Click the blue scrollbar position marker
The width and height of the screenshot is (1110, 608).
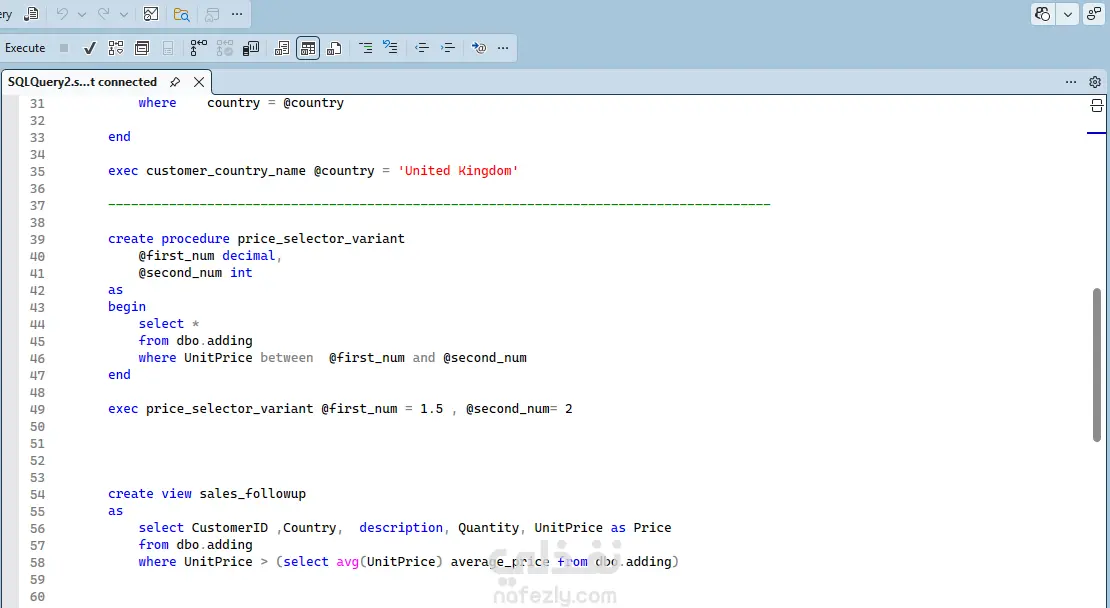1097,132
